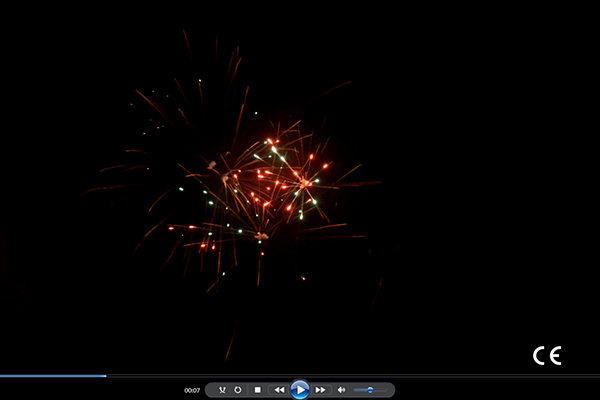600x400 pixels.
Task: Rewind to previous track
Action: 279,390
